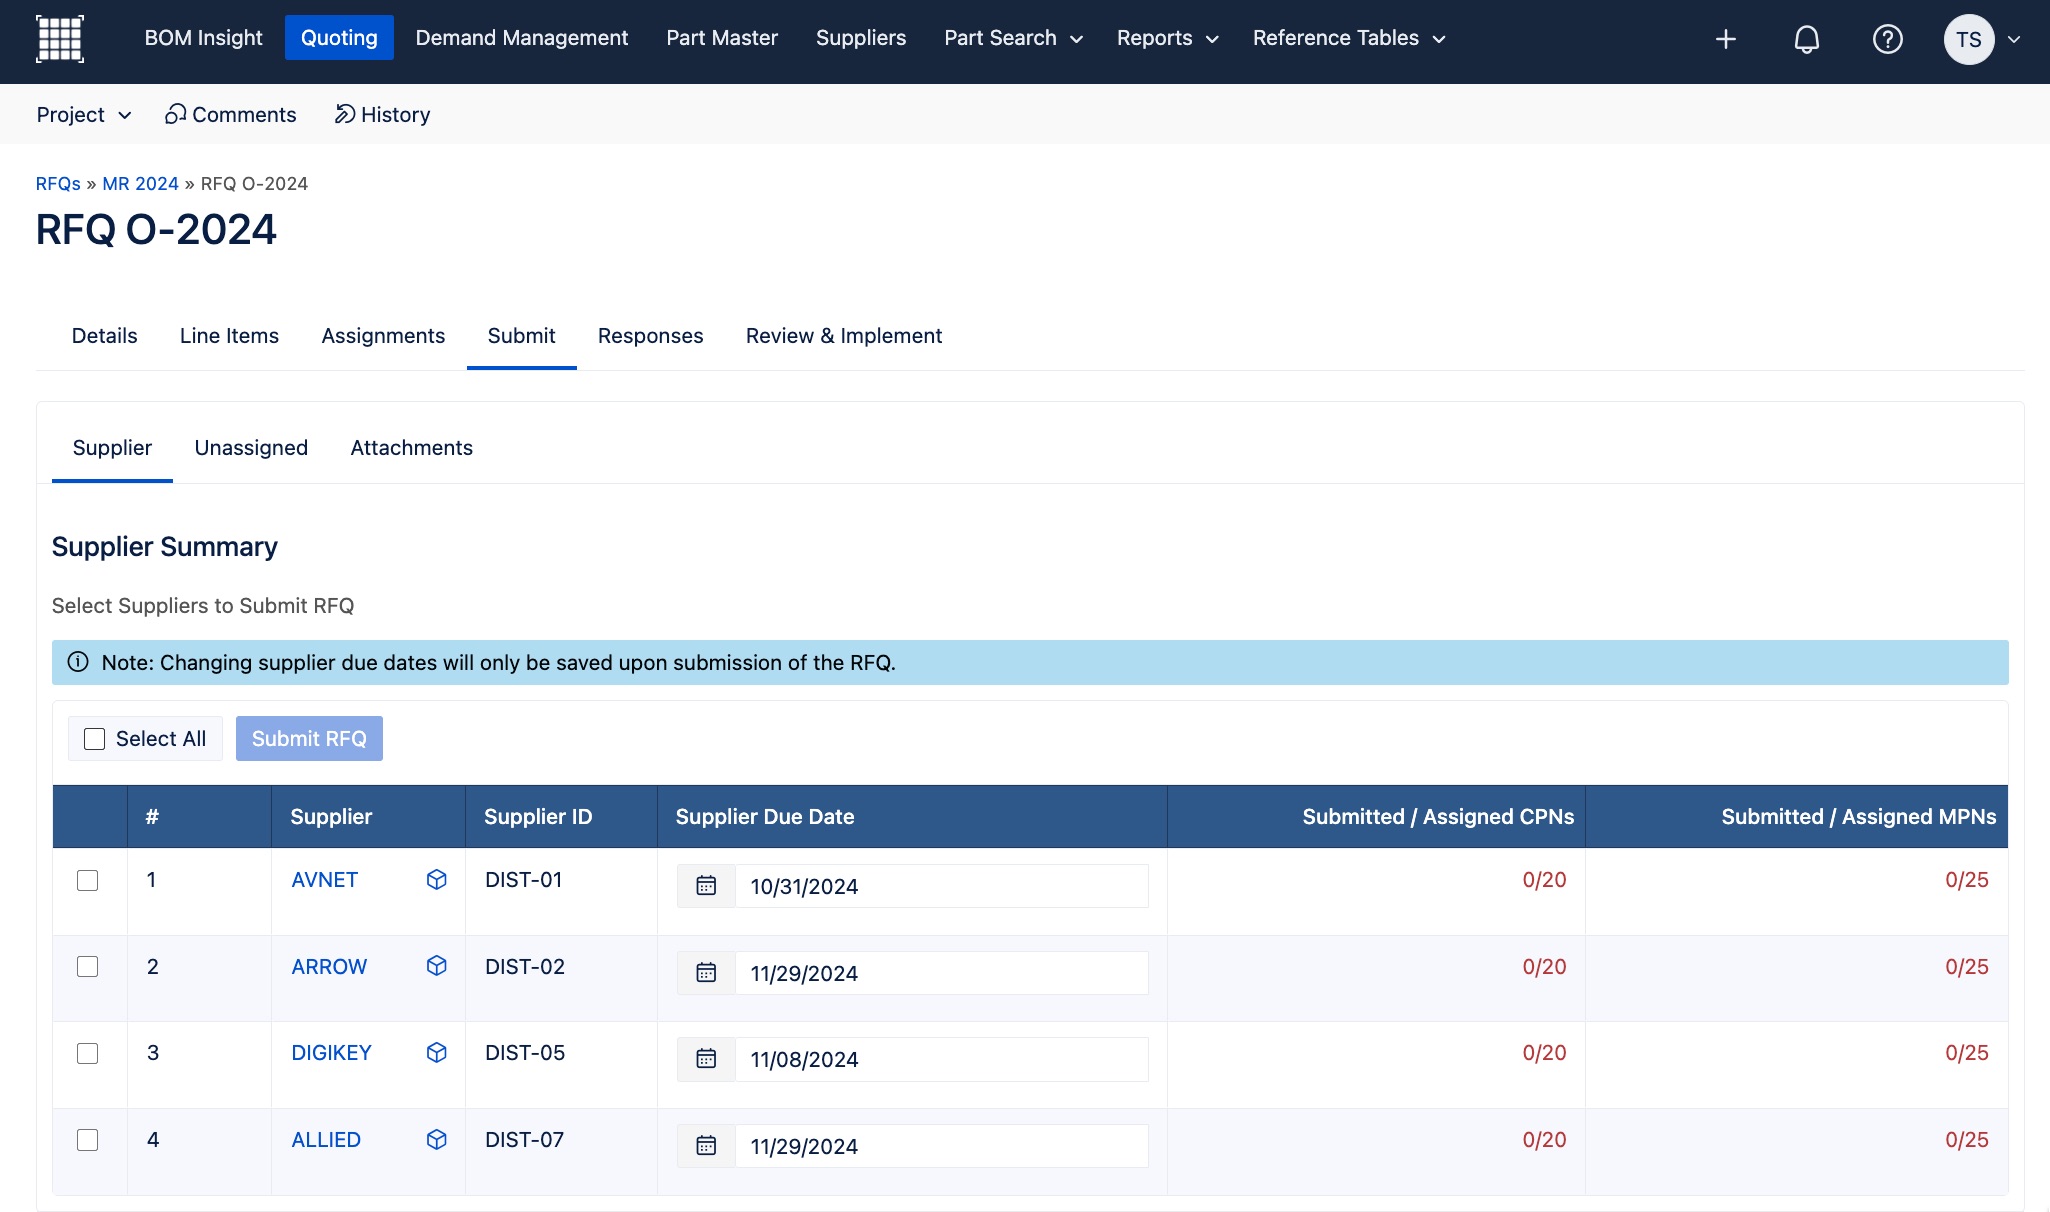
Task: Open BOM Insight in navigation
Action: 203,38
